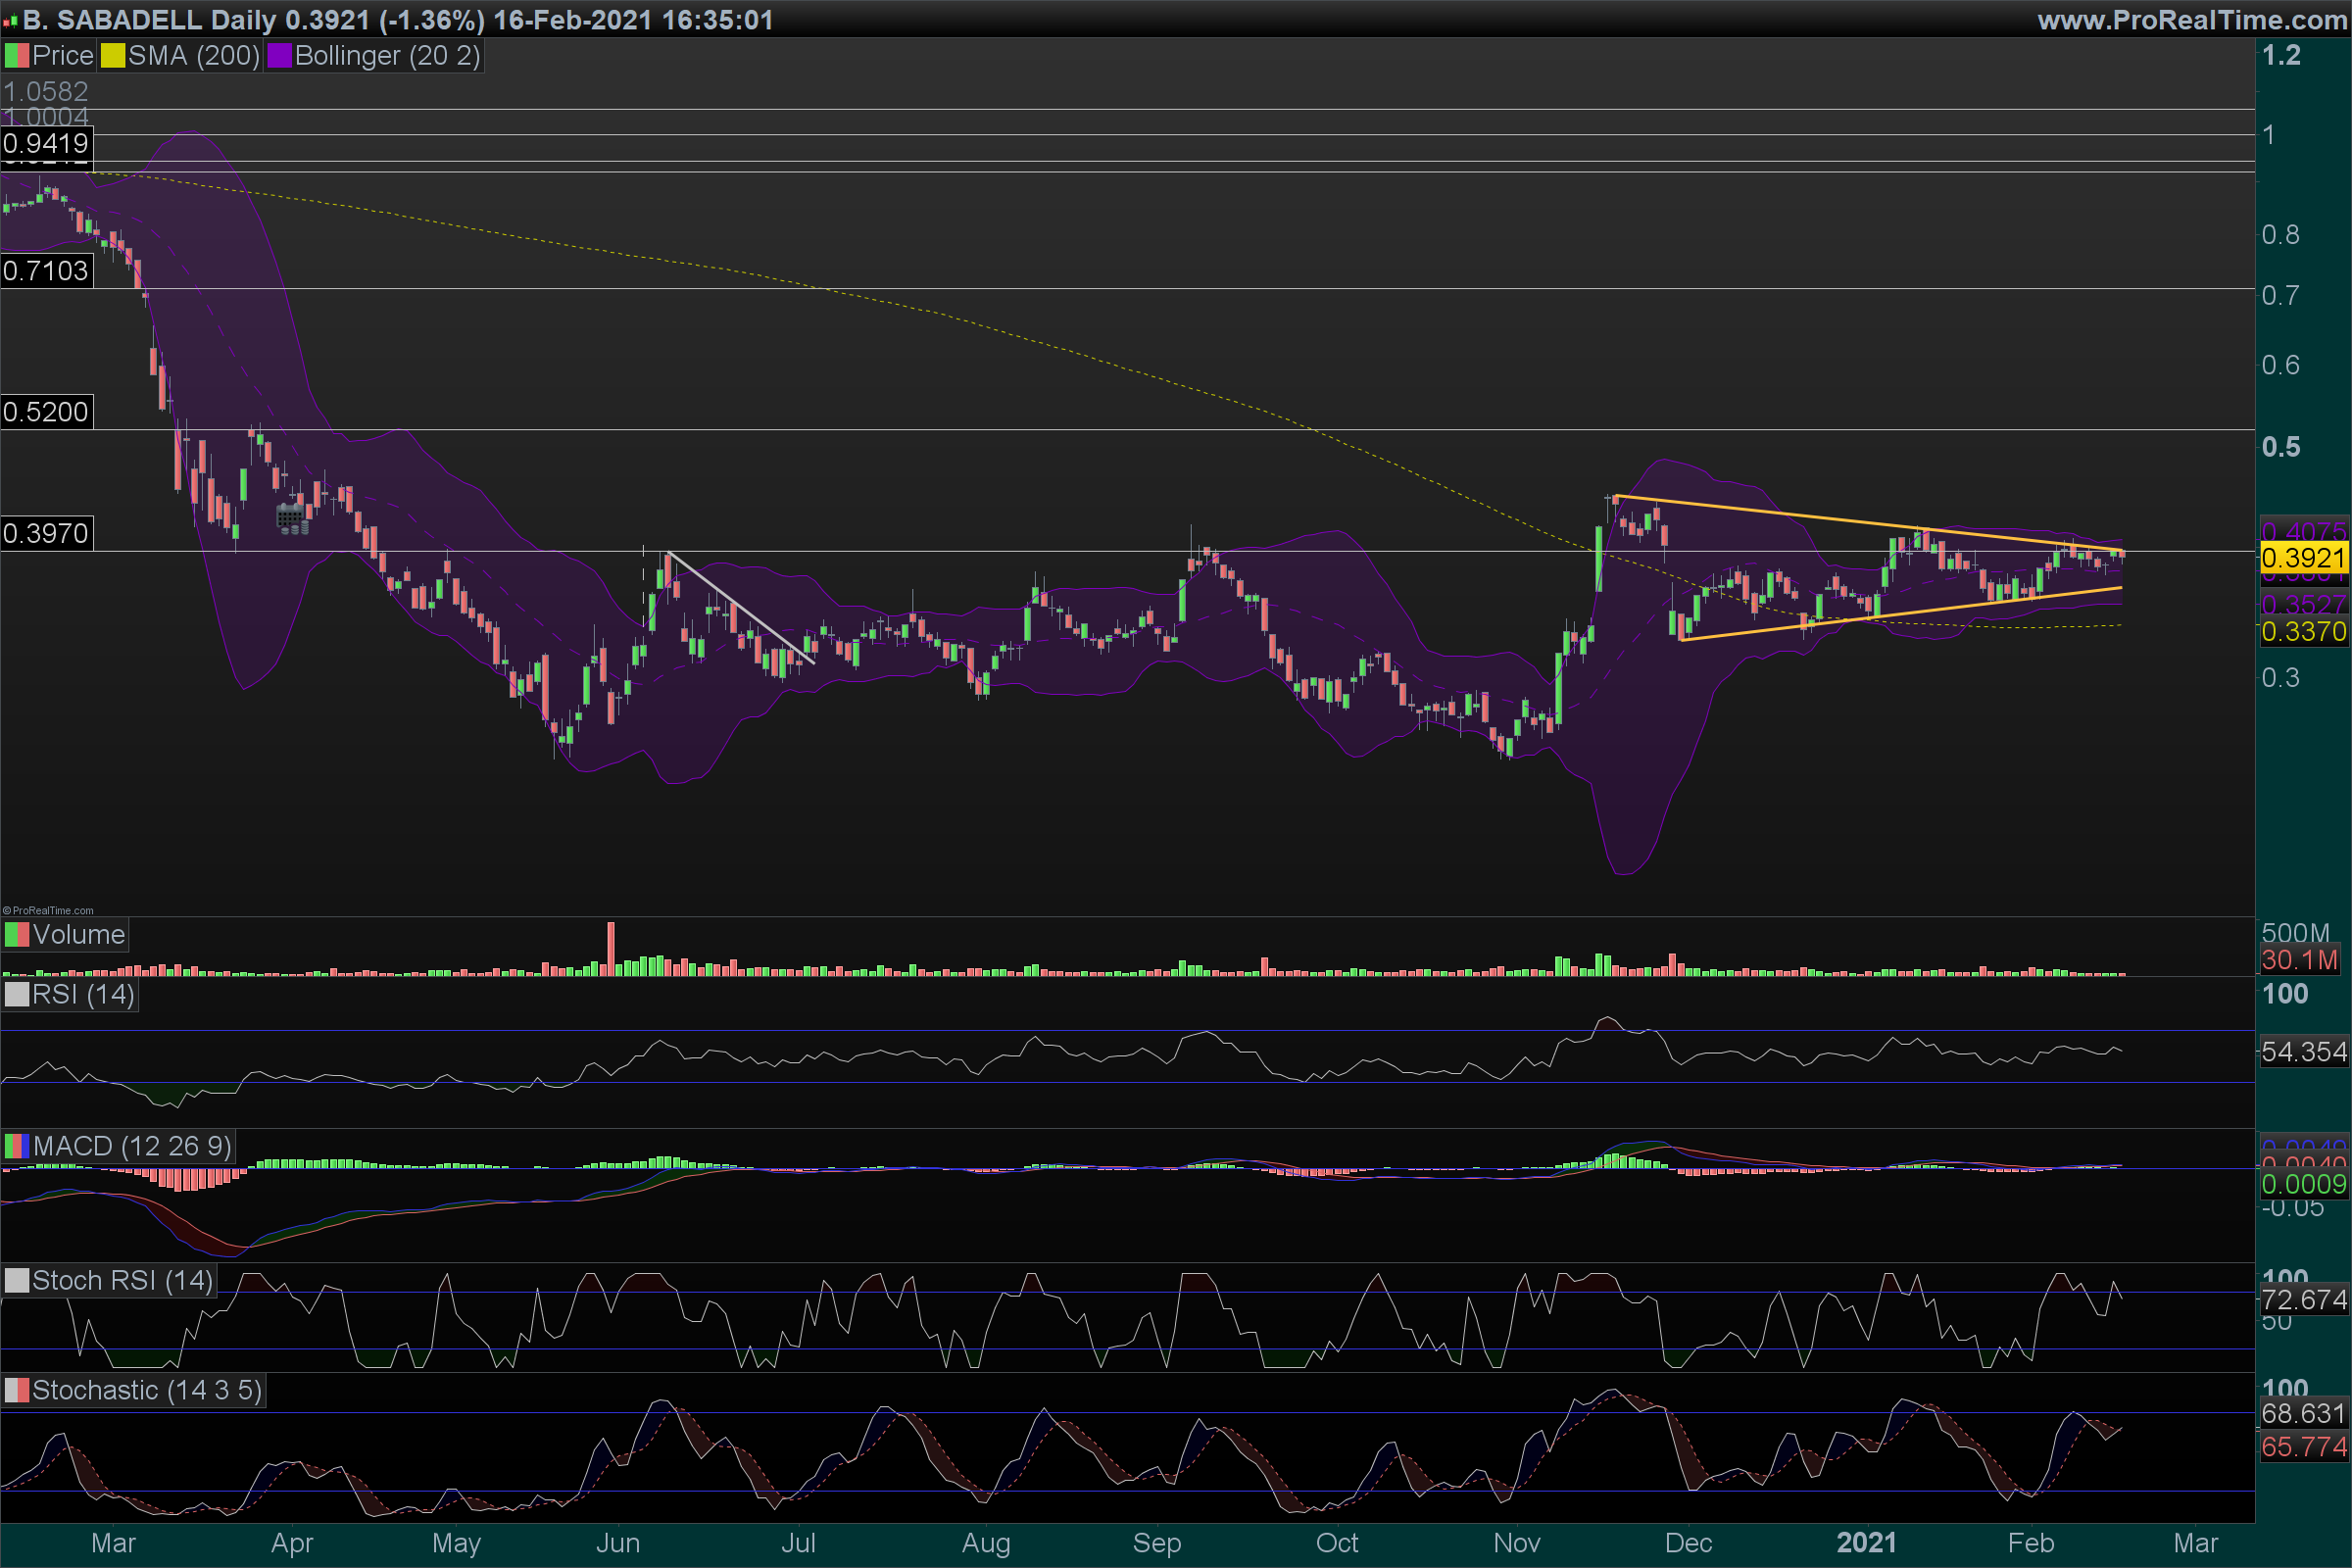Click the MACD (12 26 9) legend icon
The image size is (2352, 1568).
click(17, 1146)
